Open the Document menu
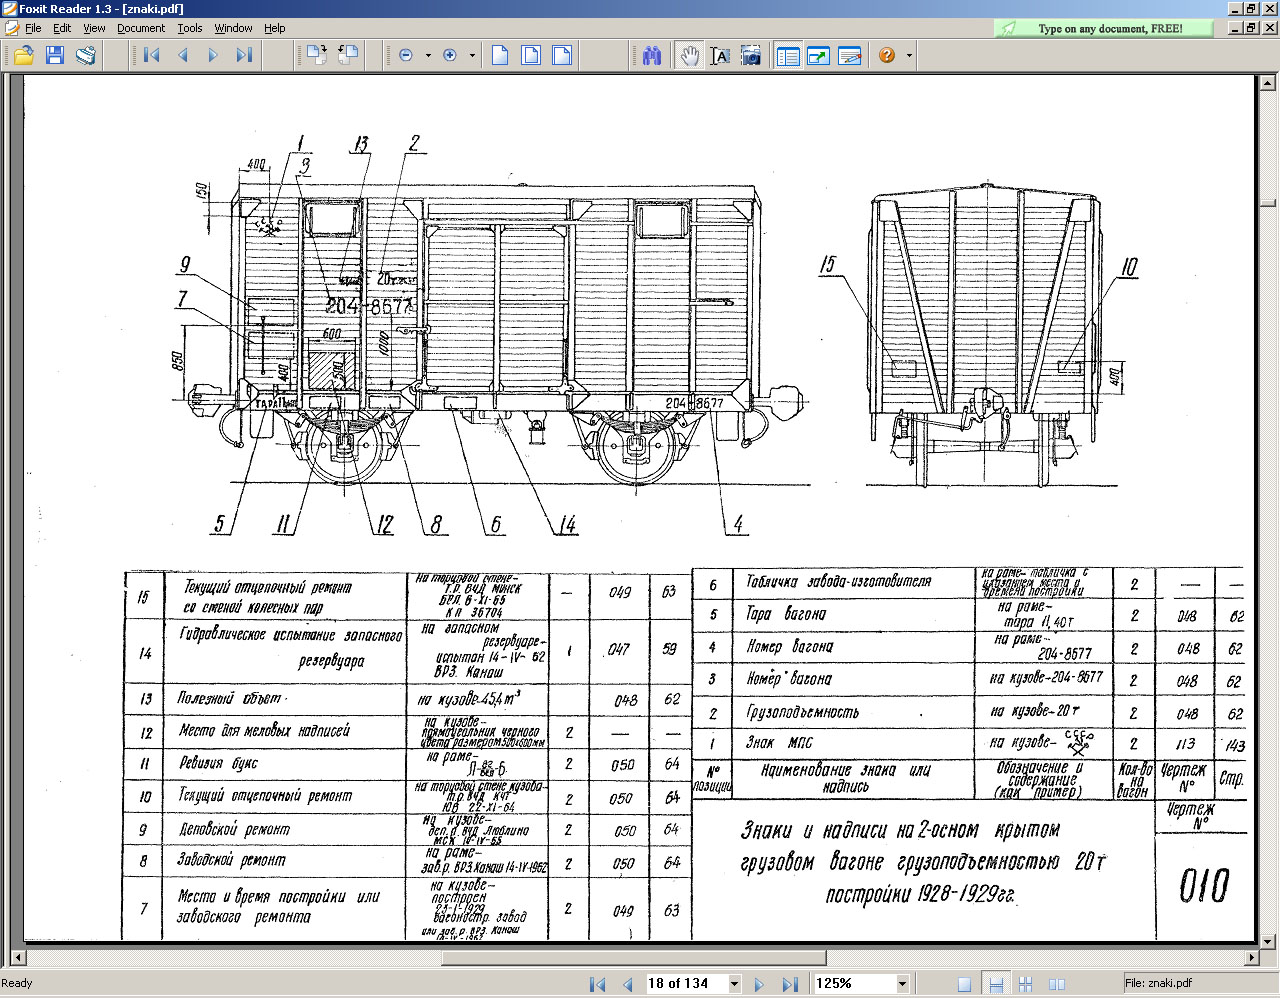 (x=141, y=28)
